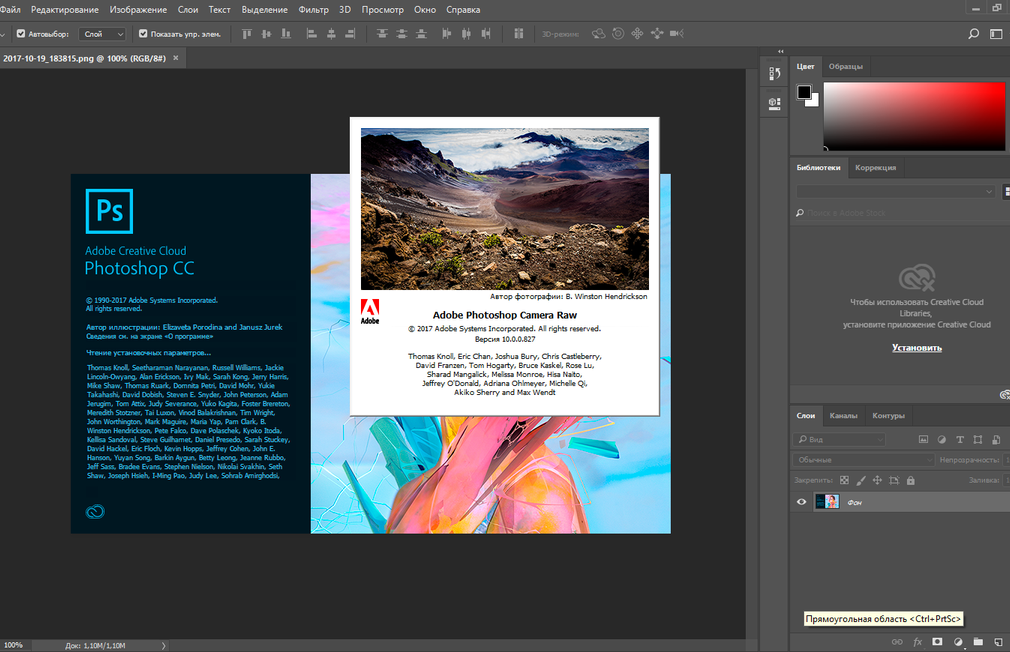This screenshot has height=652, width=1010.
Task: Toggle Показать упр. элем. checkbox
Action: pyautogui.click(x=143, y=34)
